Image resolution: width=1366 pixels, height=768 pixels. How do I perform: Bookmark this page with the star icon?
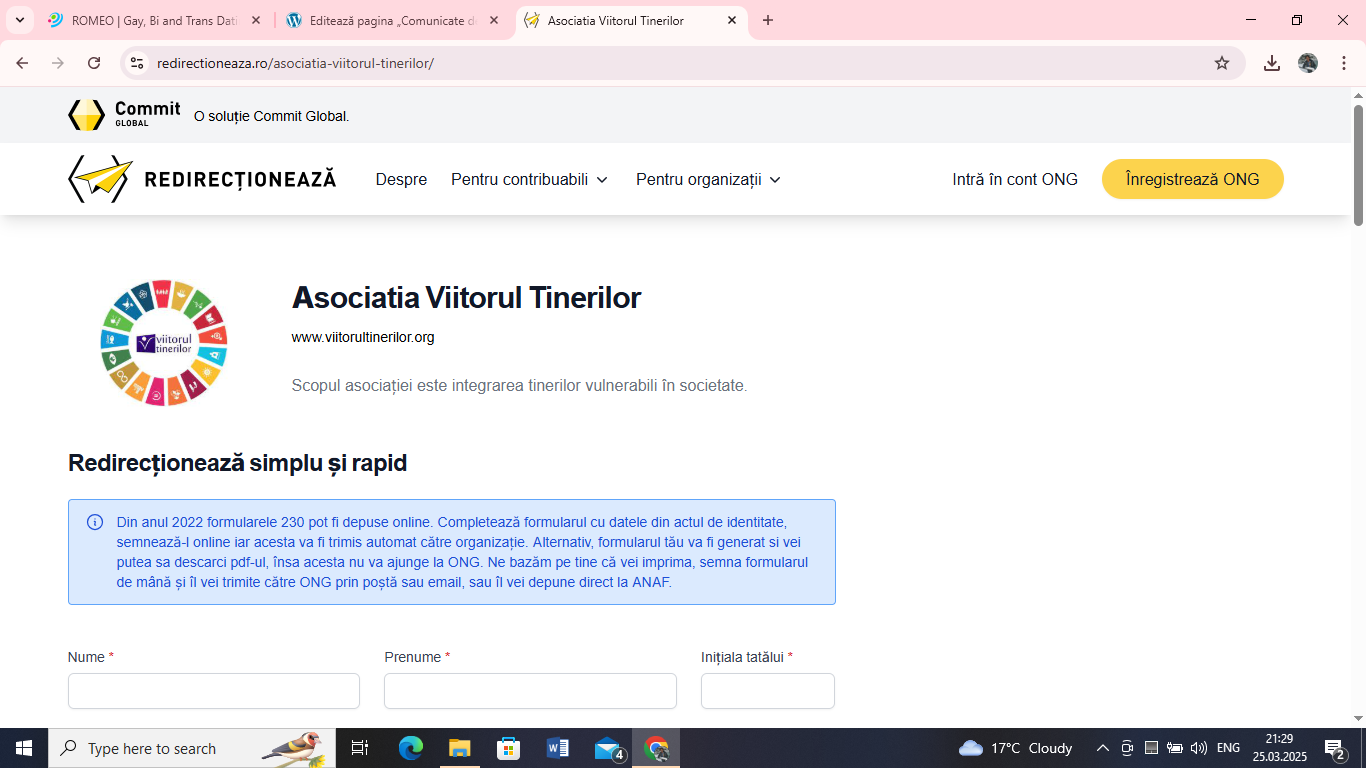(1221, 63)
